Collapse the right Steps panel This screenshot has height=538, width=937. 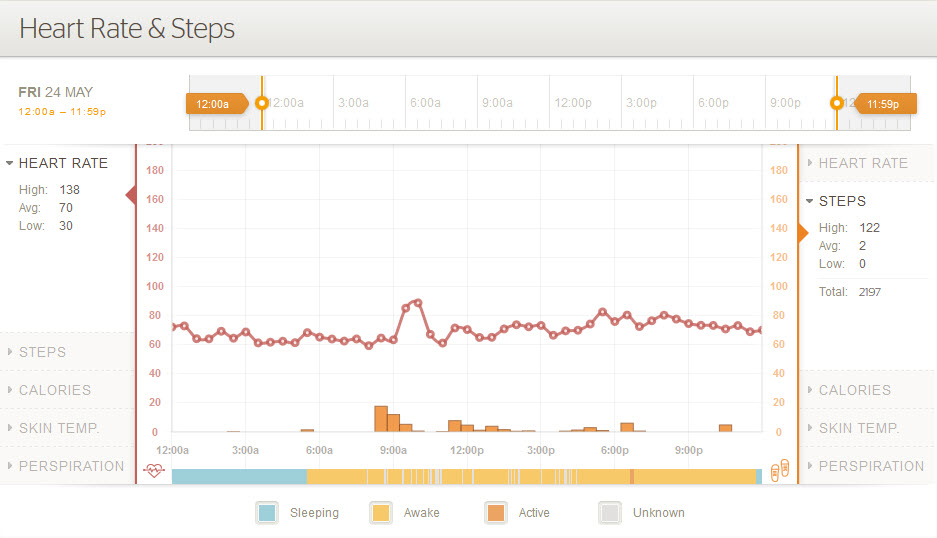click(841, 201)
